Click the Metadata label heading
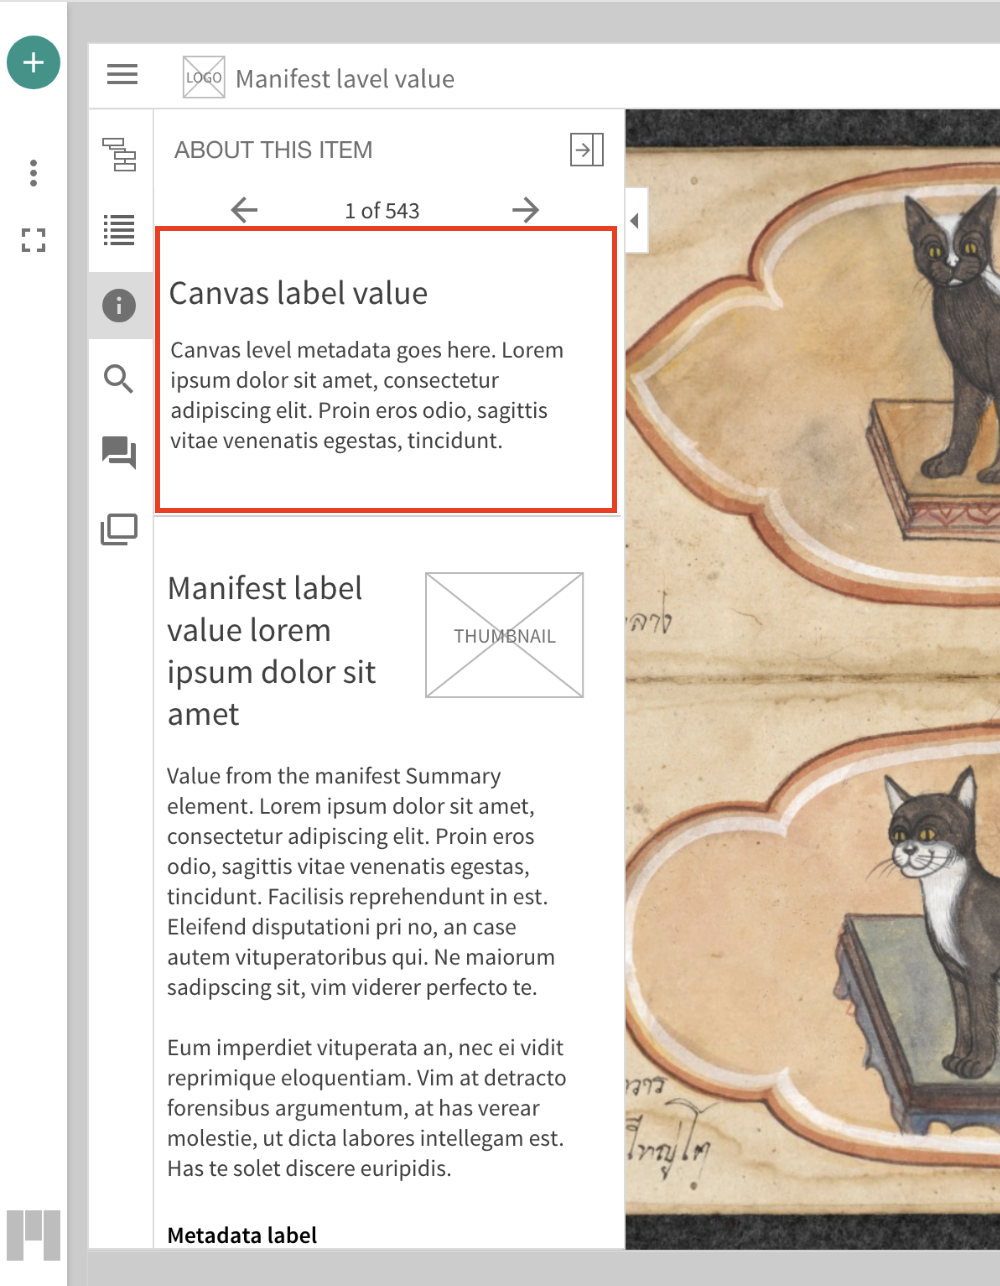This screenshot has height=1286, width=1000. 241,1235
